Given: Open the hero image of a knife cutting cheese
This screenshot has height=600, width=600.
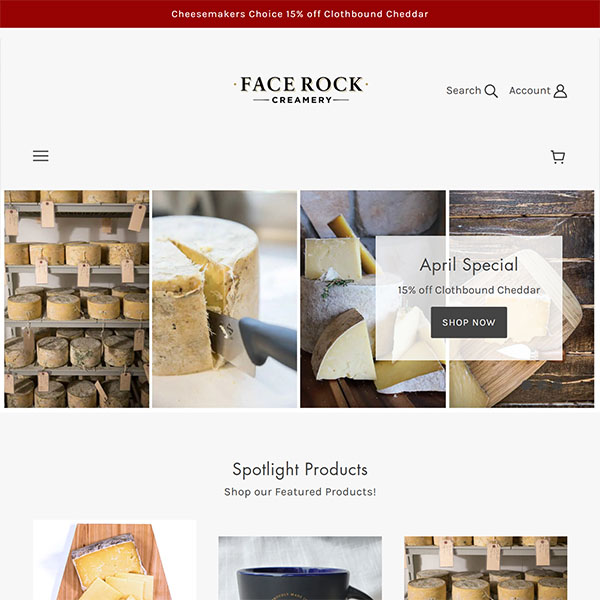Looking at the screenshot, I should 225,299.
